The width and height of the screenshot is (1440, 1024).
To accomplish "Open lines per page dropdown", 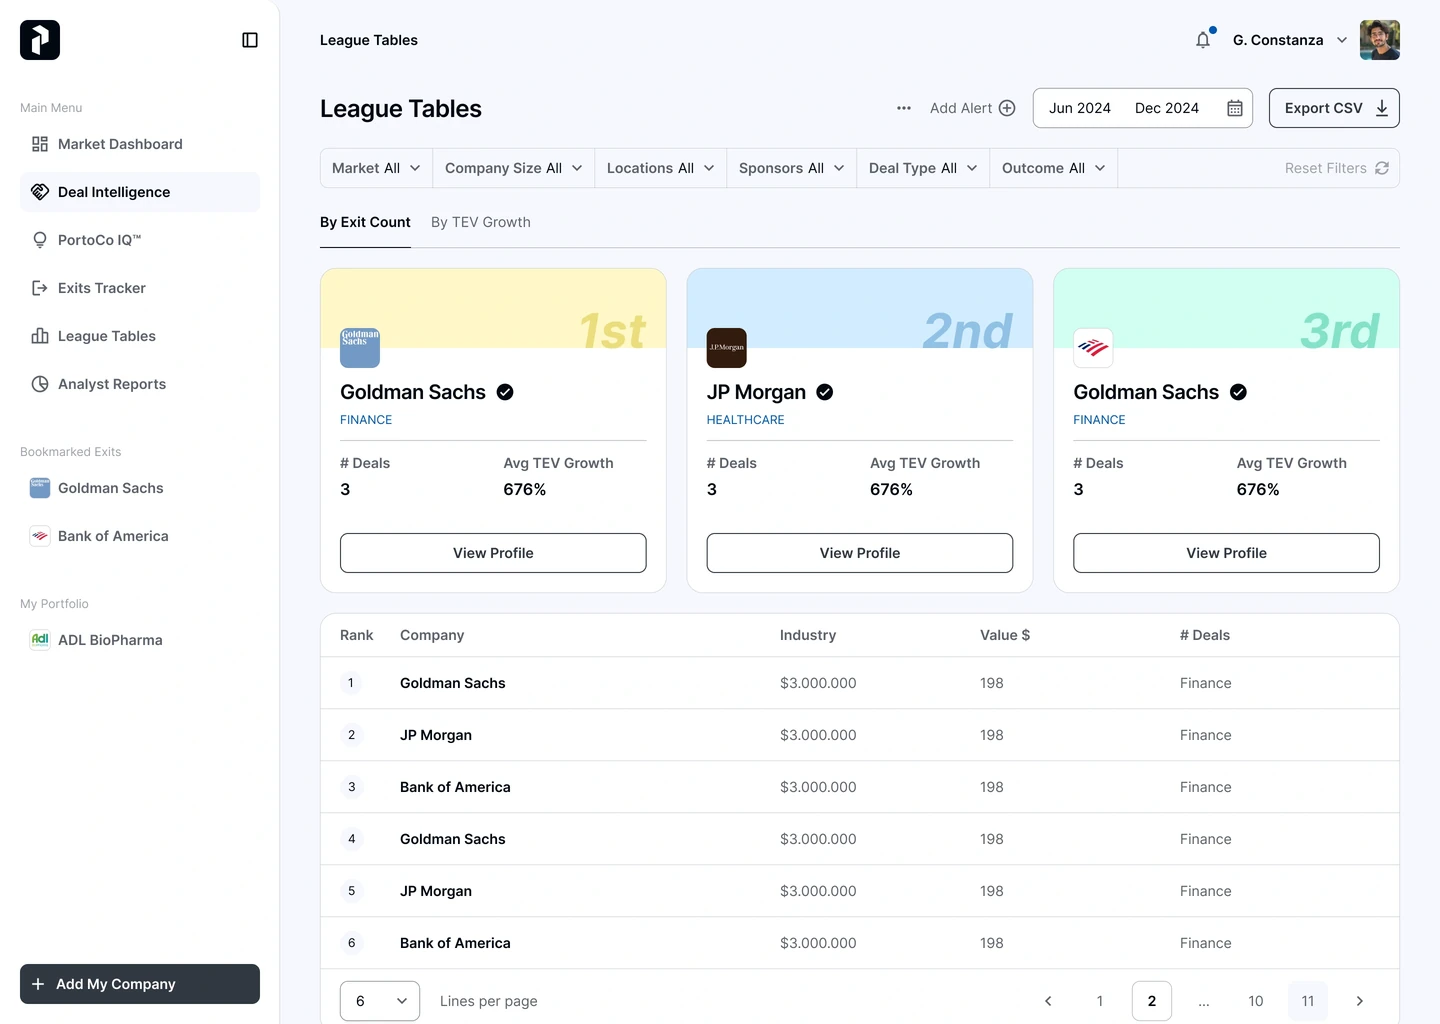I will pyautogui.click(x=380, y=1001).
